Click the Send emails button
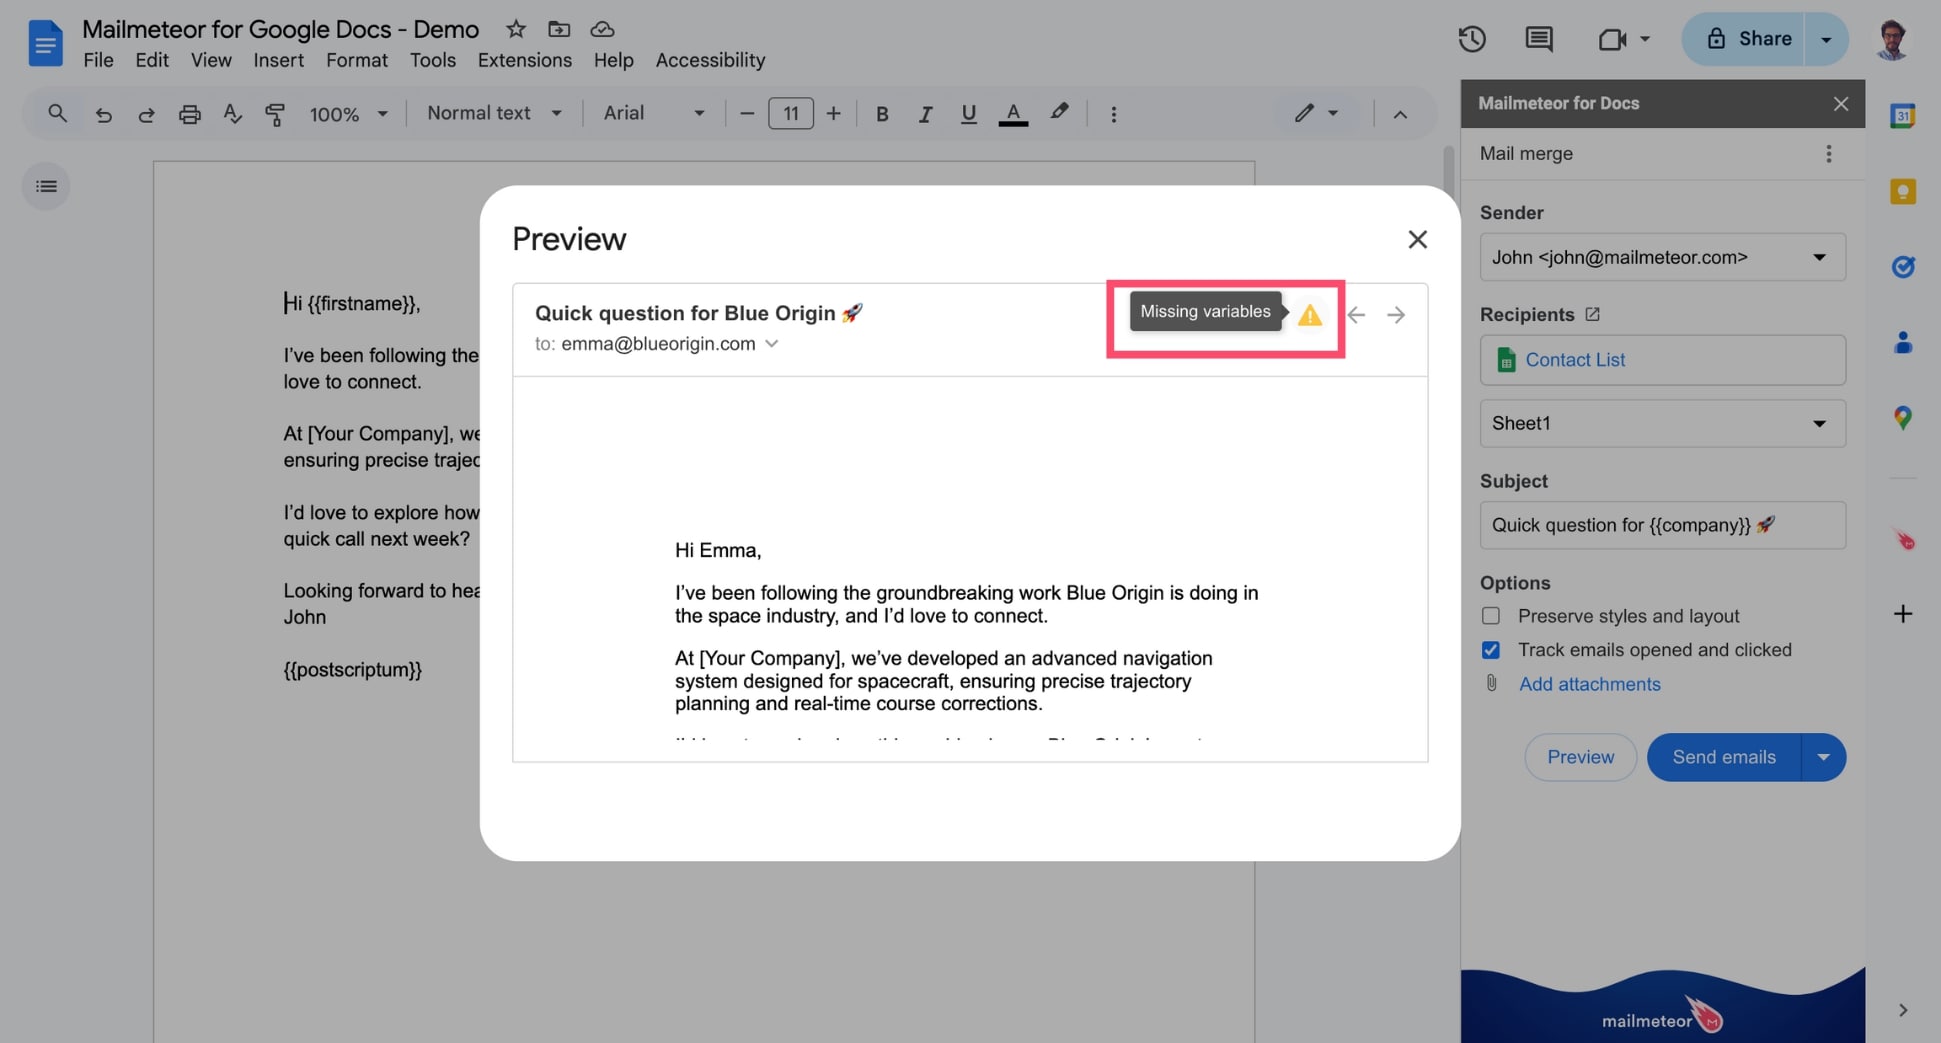 (x=1724, y=757)
